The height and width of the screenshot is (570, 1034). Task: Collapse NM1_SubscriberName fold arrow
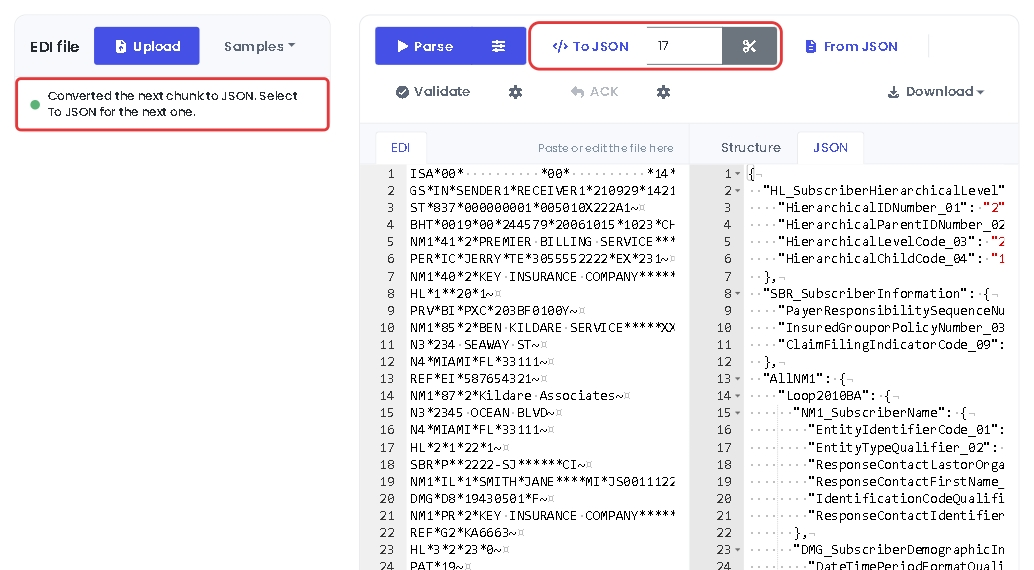[738, 413]
